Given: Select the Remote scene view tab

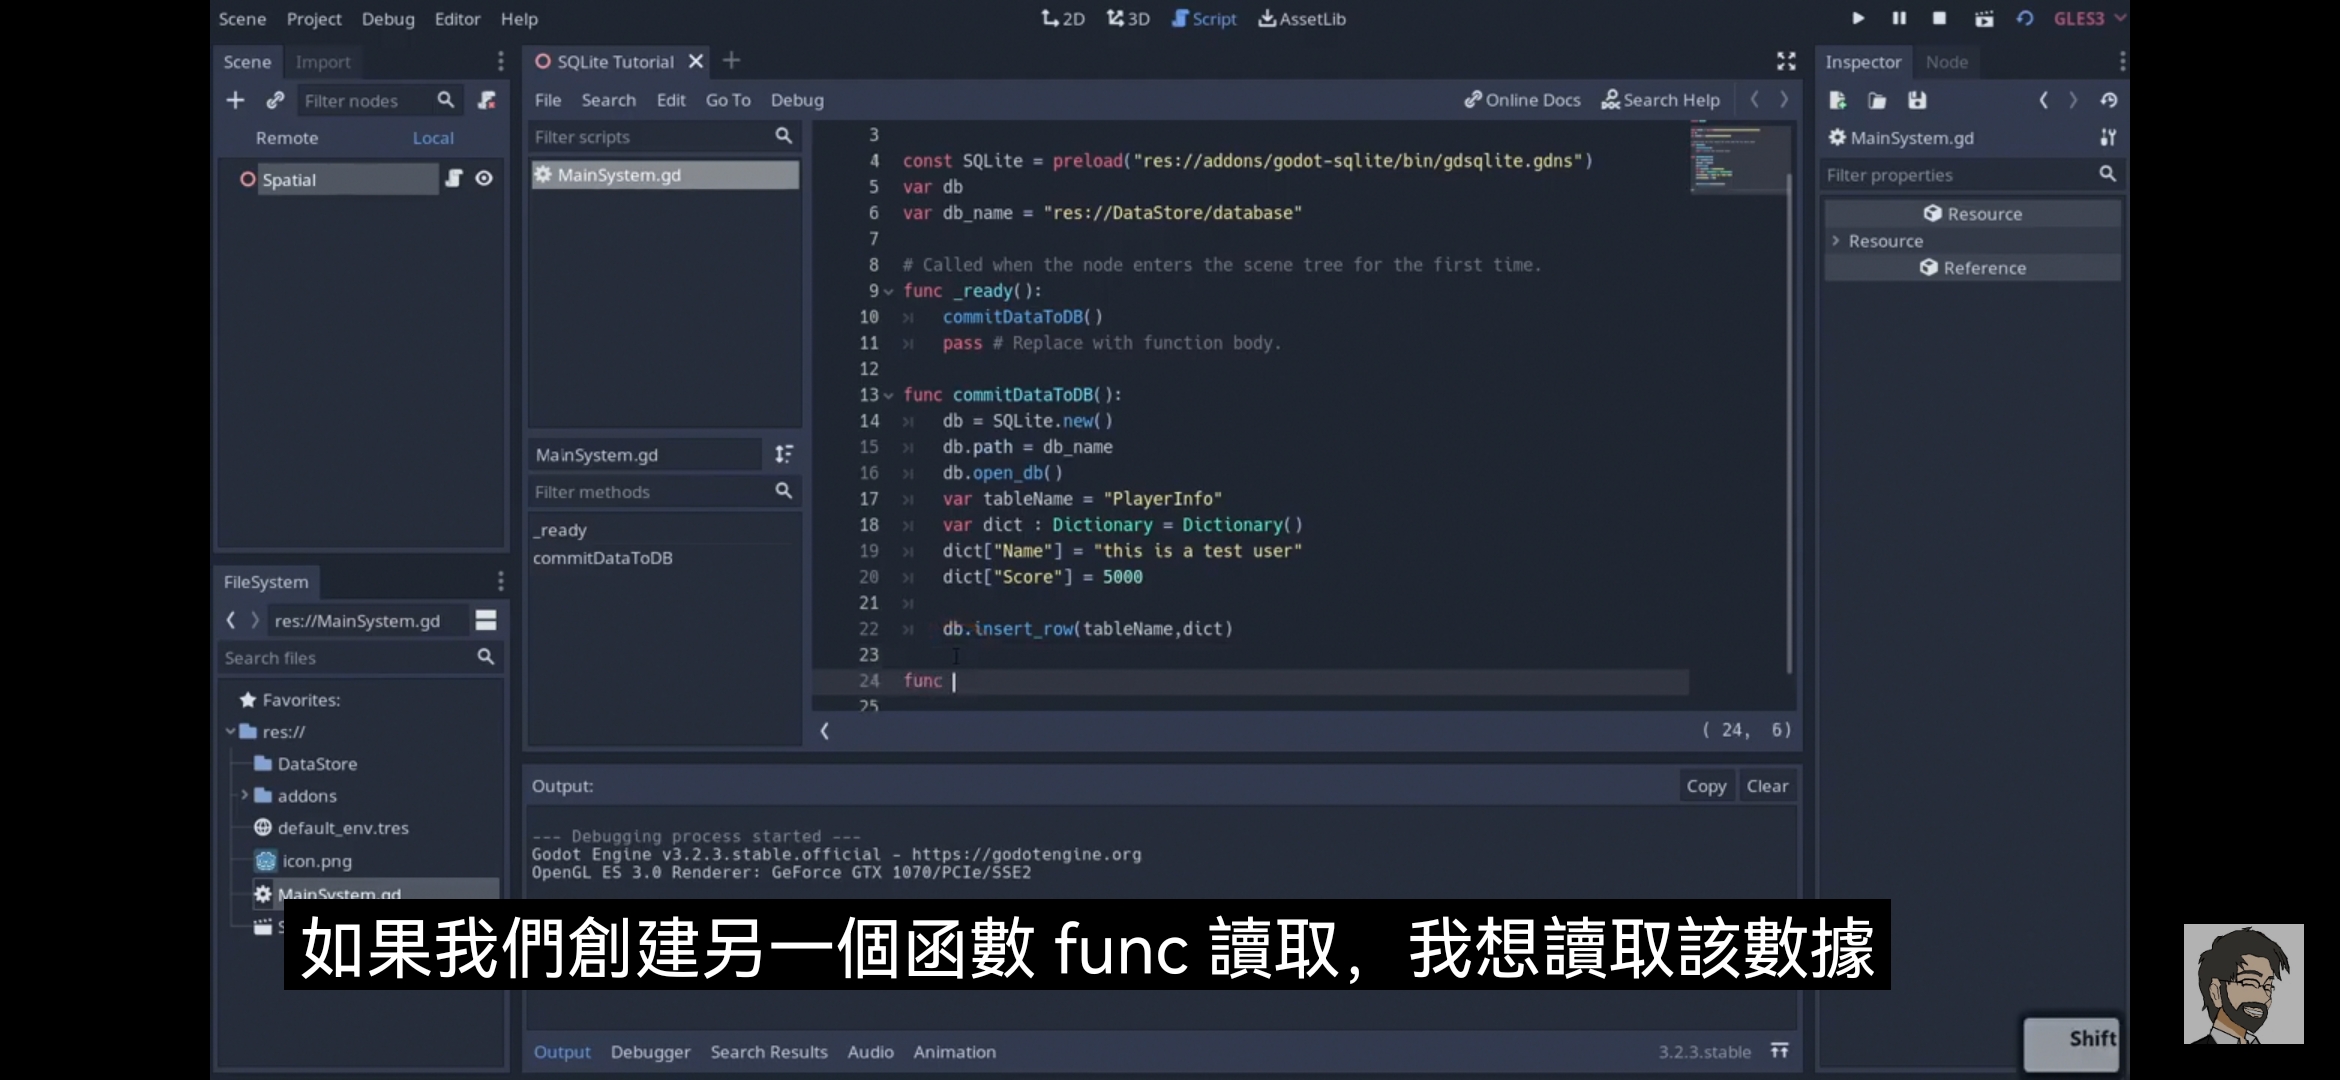Looking at the screenshot, I should click(x=287, y=137).
